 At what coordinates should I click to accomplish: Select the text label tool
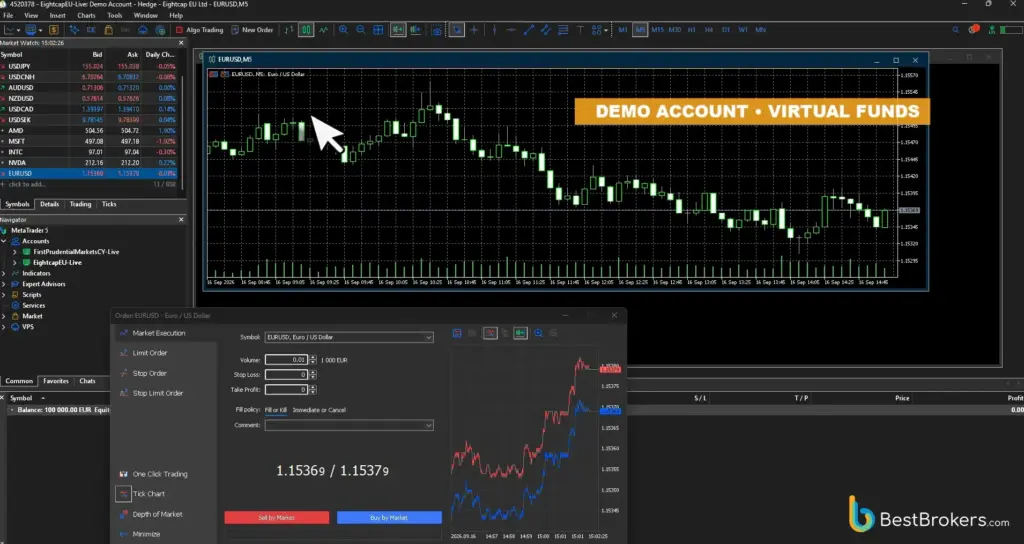[x=580, y=30]
